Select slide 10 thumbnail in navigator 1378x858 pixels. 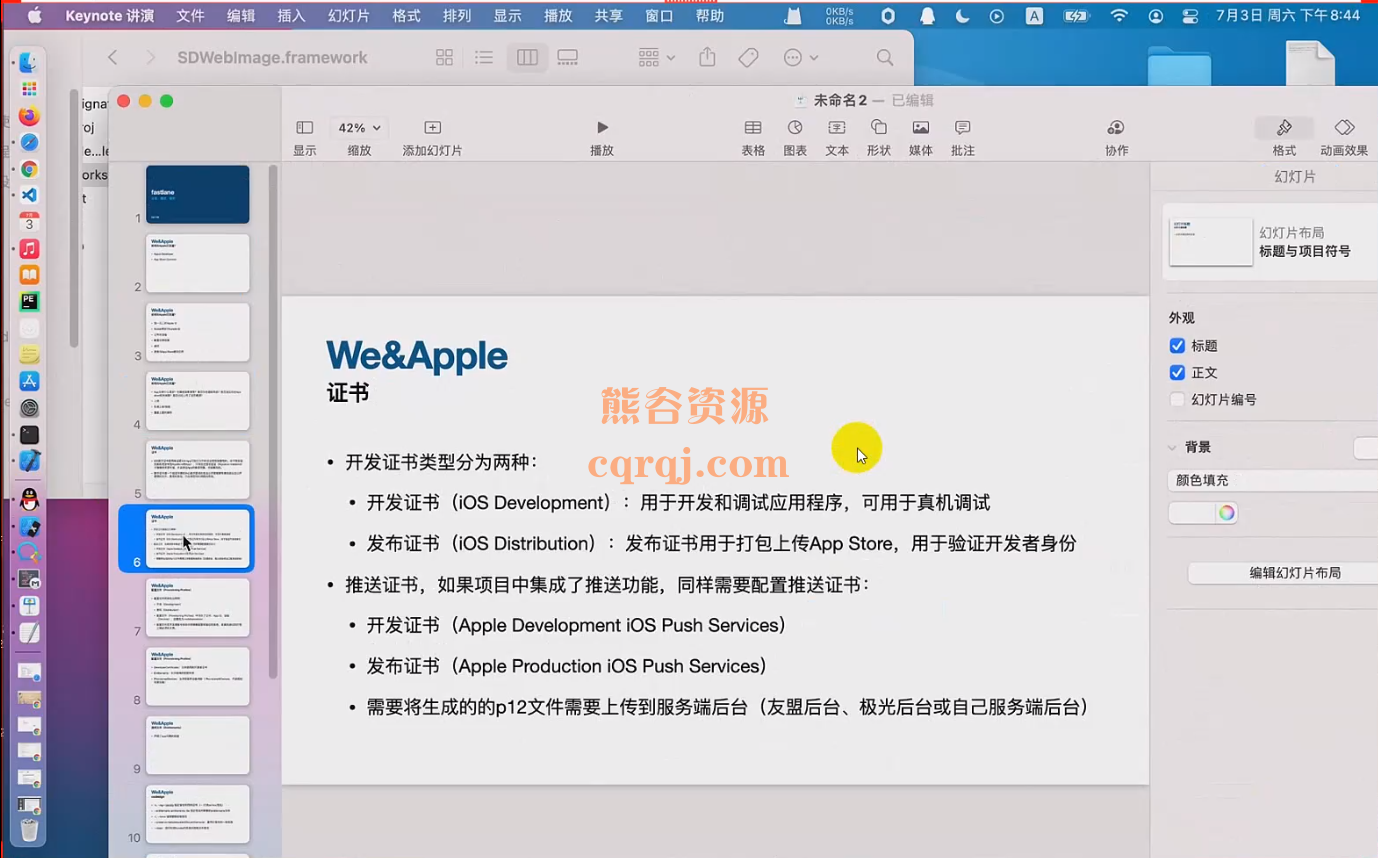(198, 814)
